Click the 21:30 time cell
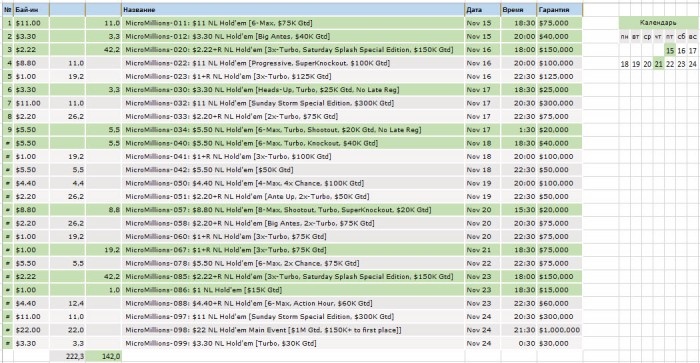The height and width of the screenshot is (363, 700). (x=518, y=330)
